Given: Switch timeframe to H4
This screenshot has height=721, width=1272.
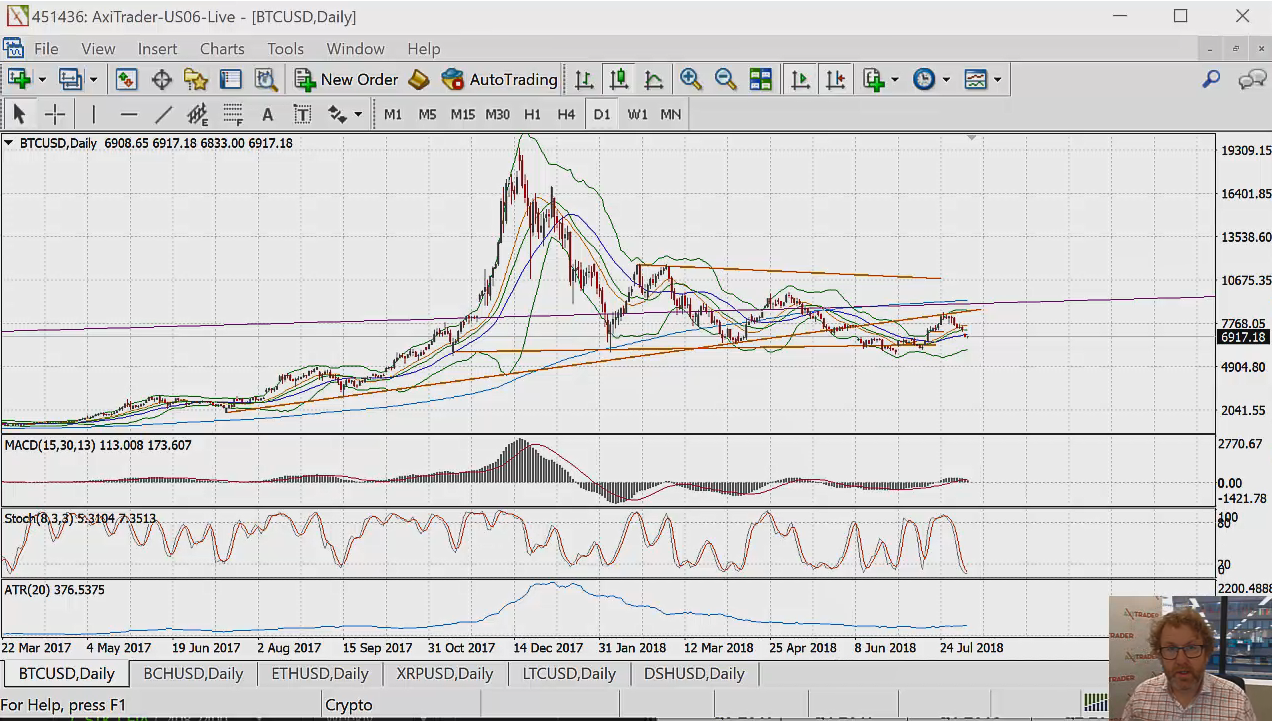Looking at the screenshot, I should pyautogui.click(x=566, y=114).
